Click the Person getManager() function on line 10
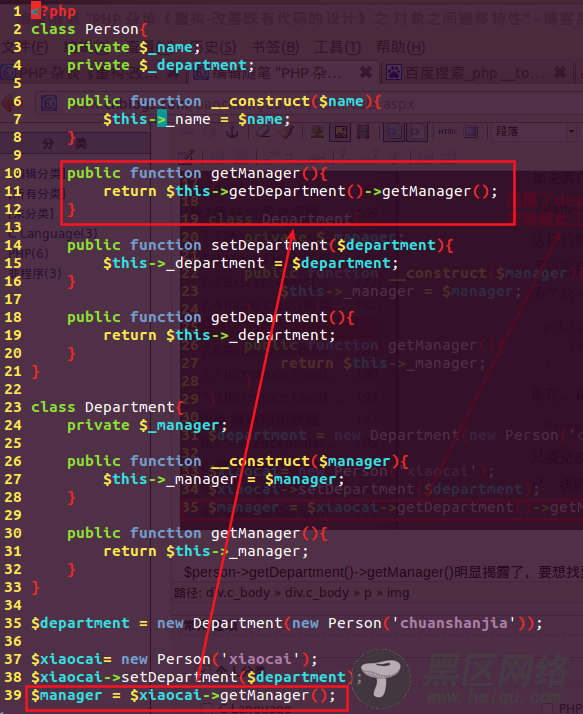The height and width of the screenshot is (714, 583). 197,173
